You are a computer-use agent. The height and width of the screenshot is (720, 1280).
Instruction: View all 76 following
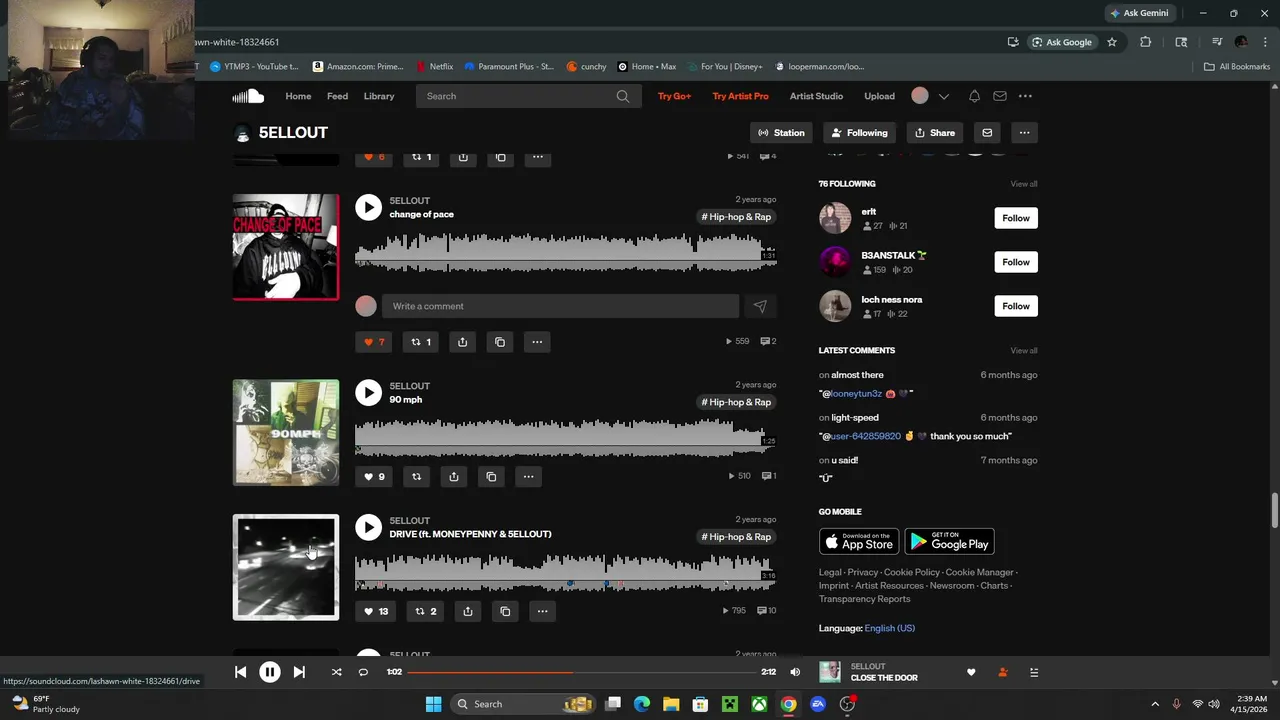tap(1024, 184)
